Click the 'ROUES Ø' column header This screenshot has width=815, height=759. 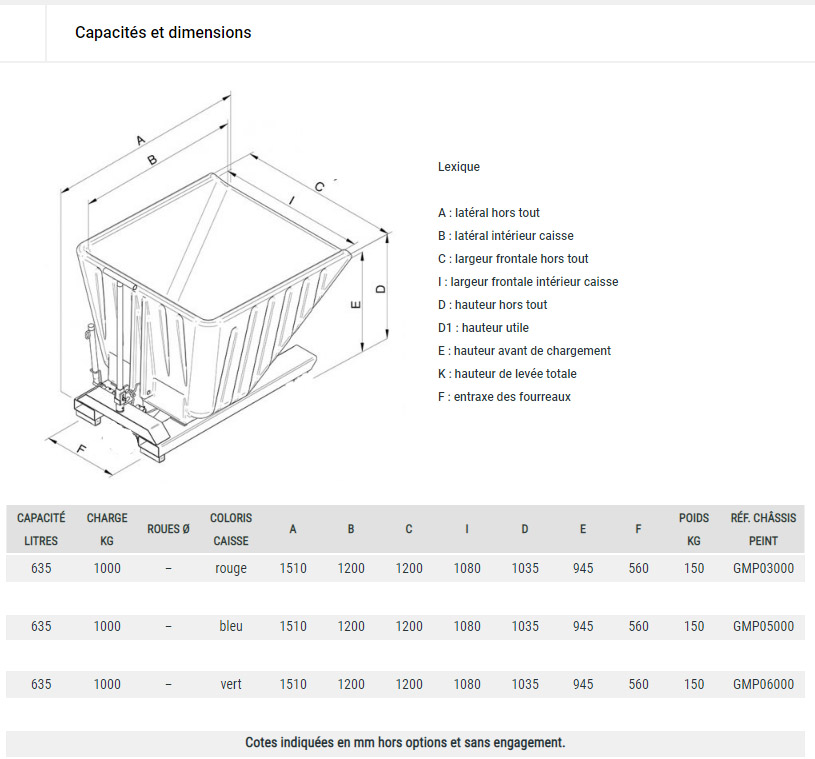point(168,529)
